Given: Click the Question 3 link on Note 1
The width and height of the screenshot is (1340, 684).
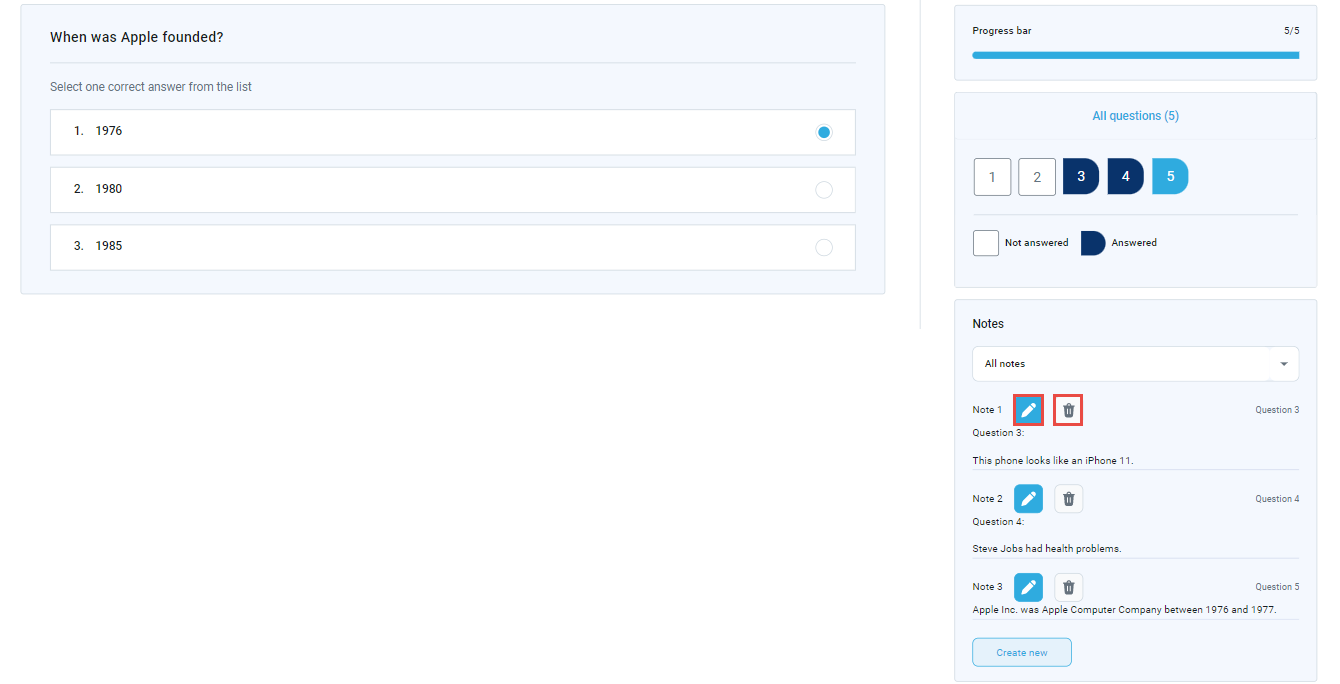Looking at the screenshot, I should pos(1277,410).
